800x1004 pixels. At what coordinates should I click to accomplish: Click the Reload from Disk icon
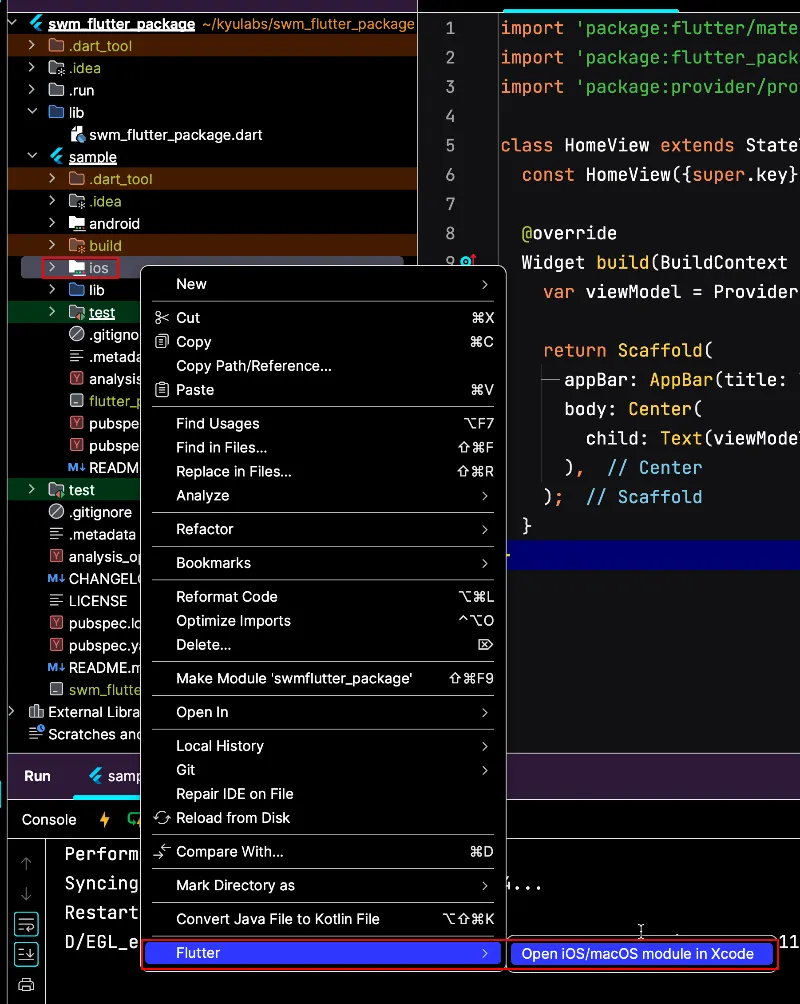(161, 818)
